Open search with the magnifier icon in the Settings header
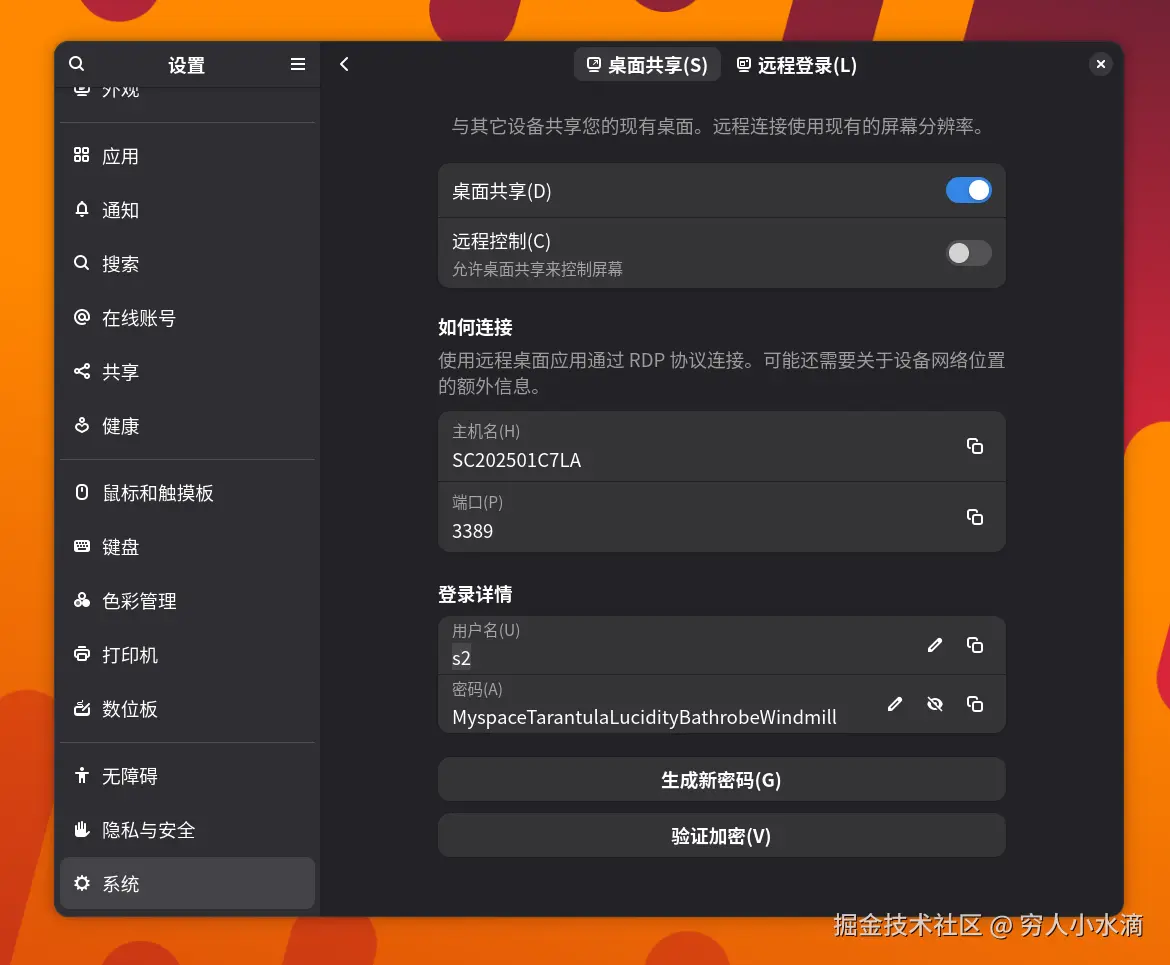 76,64
